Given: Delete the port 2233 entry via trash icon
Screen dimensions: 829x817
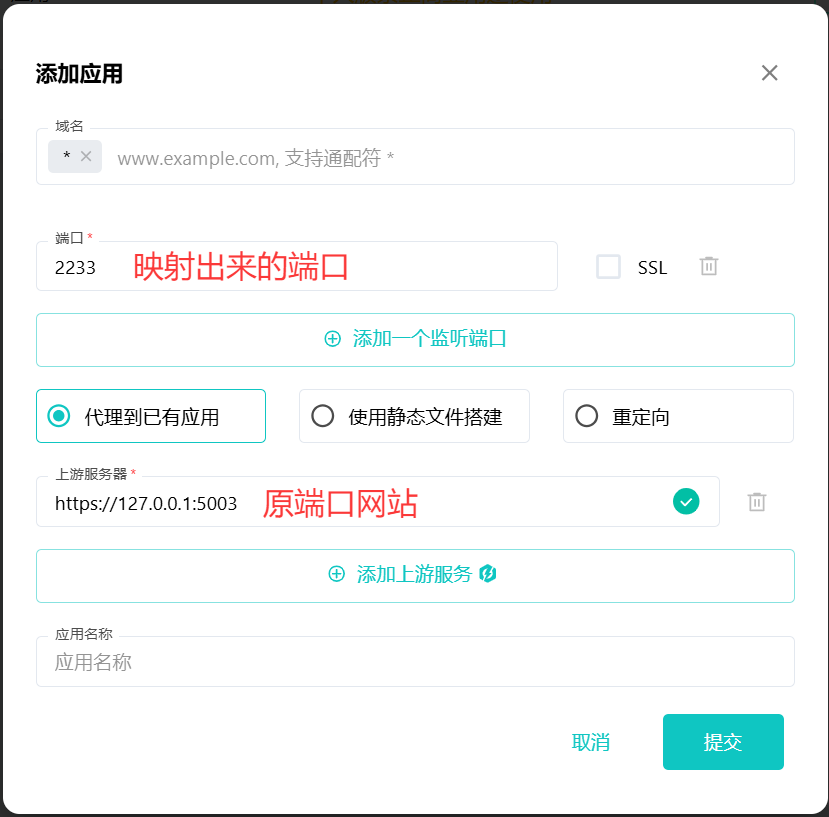Looking at the screenshot, I should 708,266.
